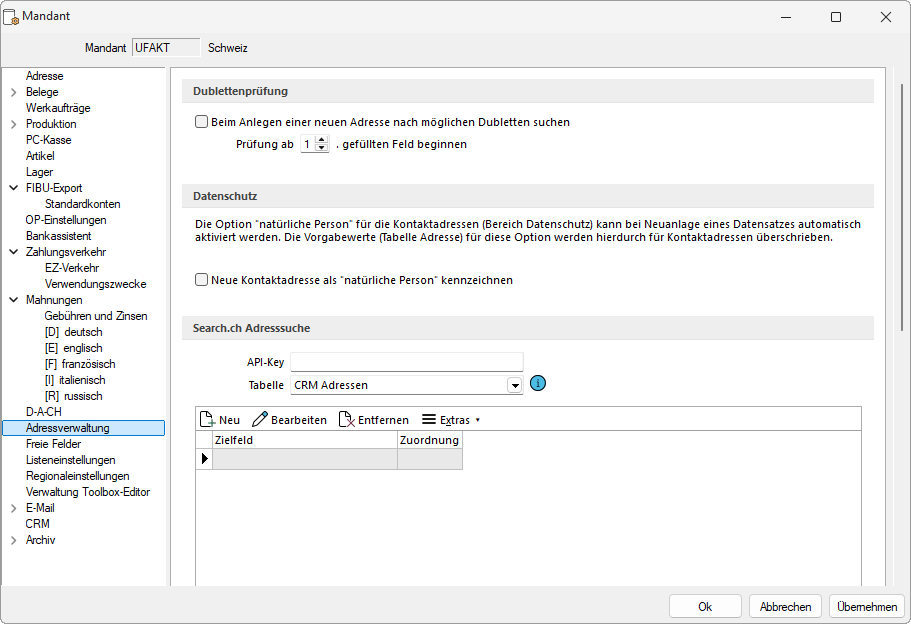Screen dimensions: 911x624
Task: Select Freie Felder in the sidebar
Action: (x=53, y=444)
